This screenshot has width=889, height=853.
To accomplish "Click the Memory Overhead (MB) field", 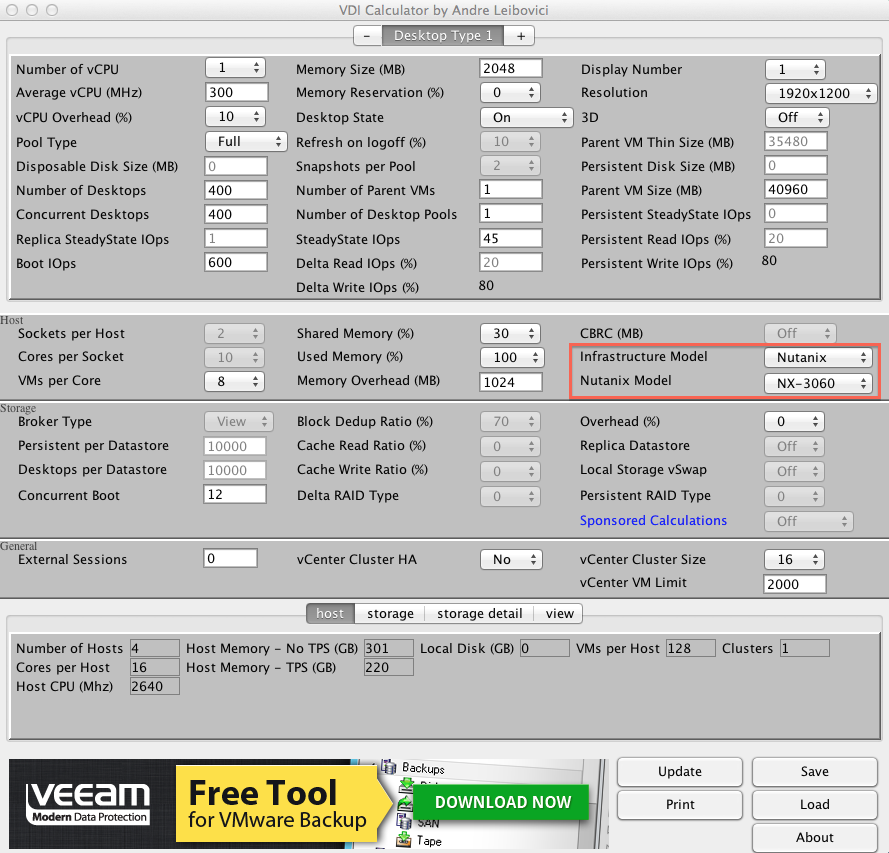I will coord(510,382).
